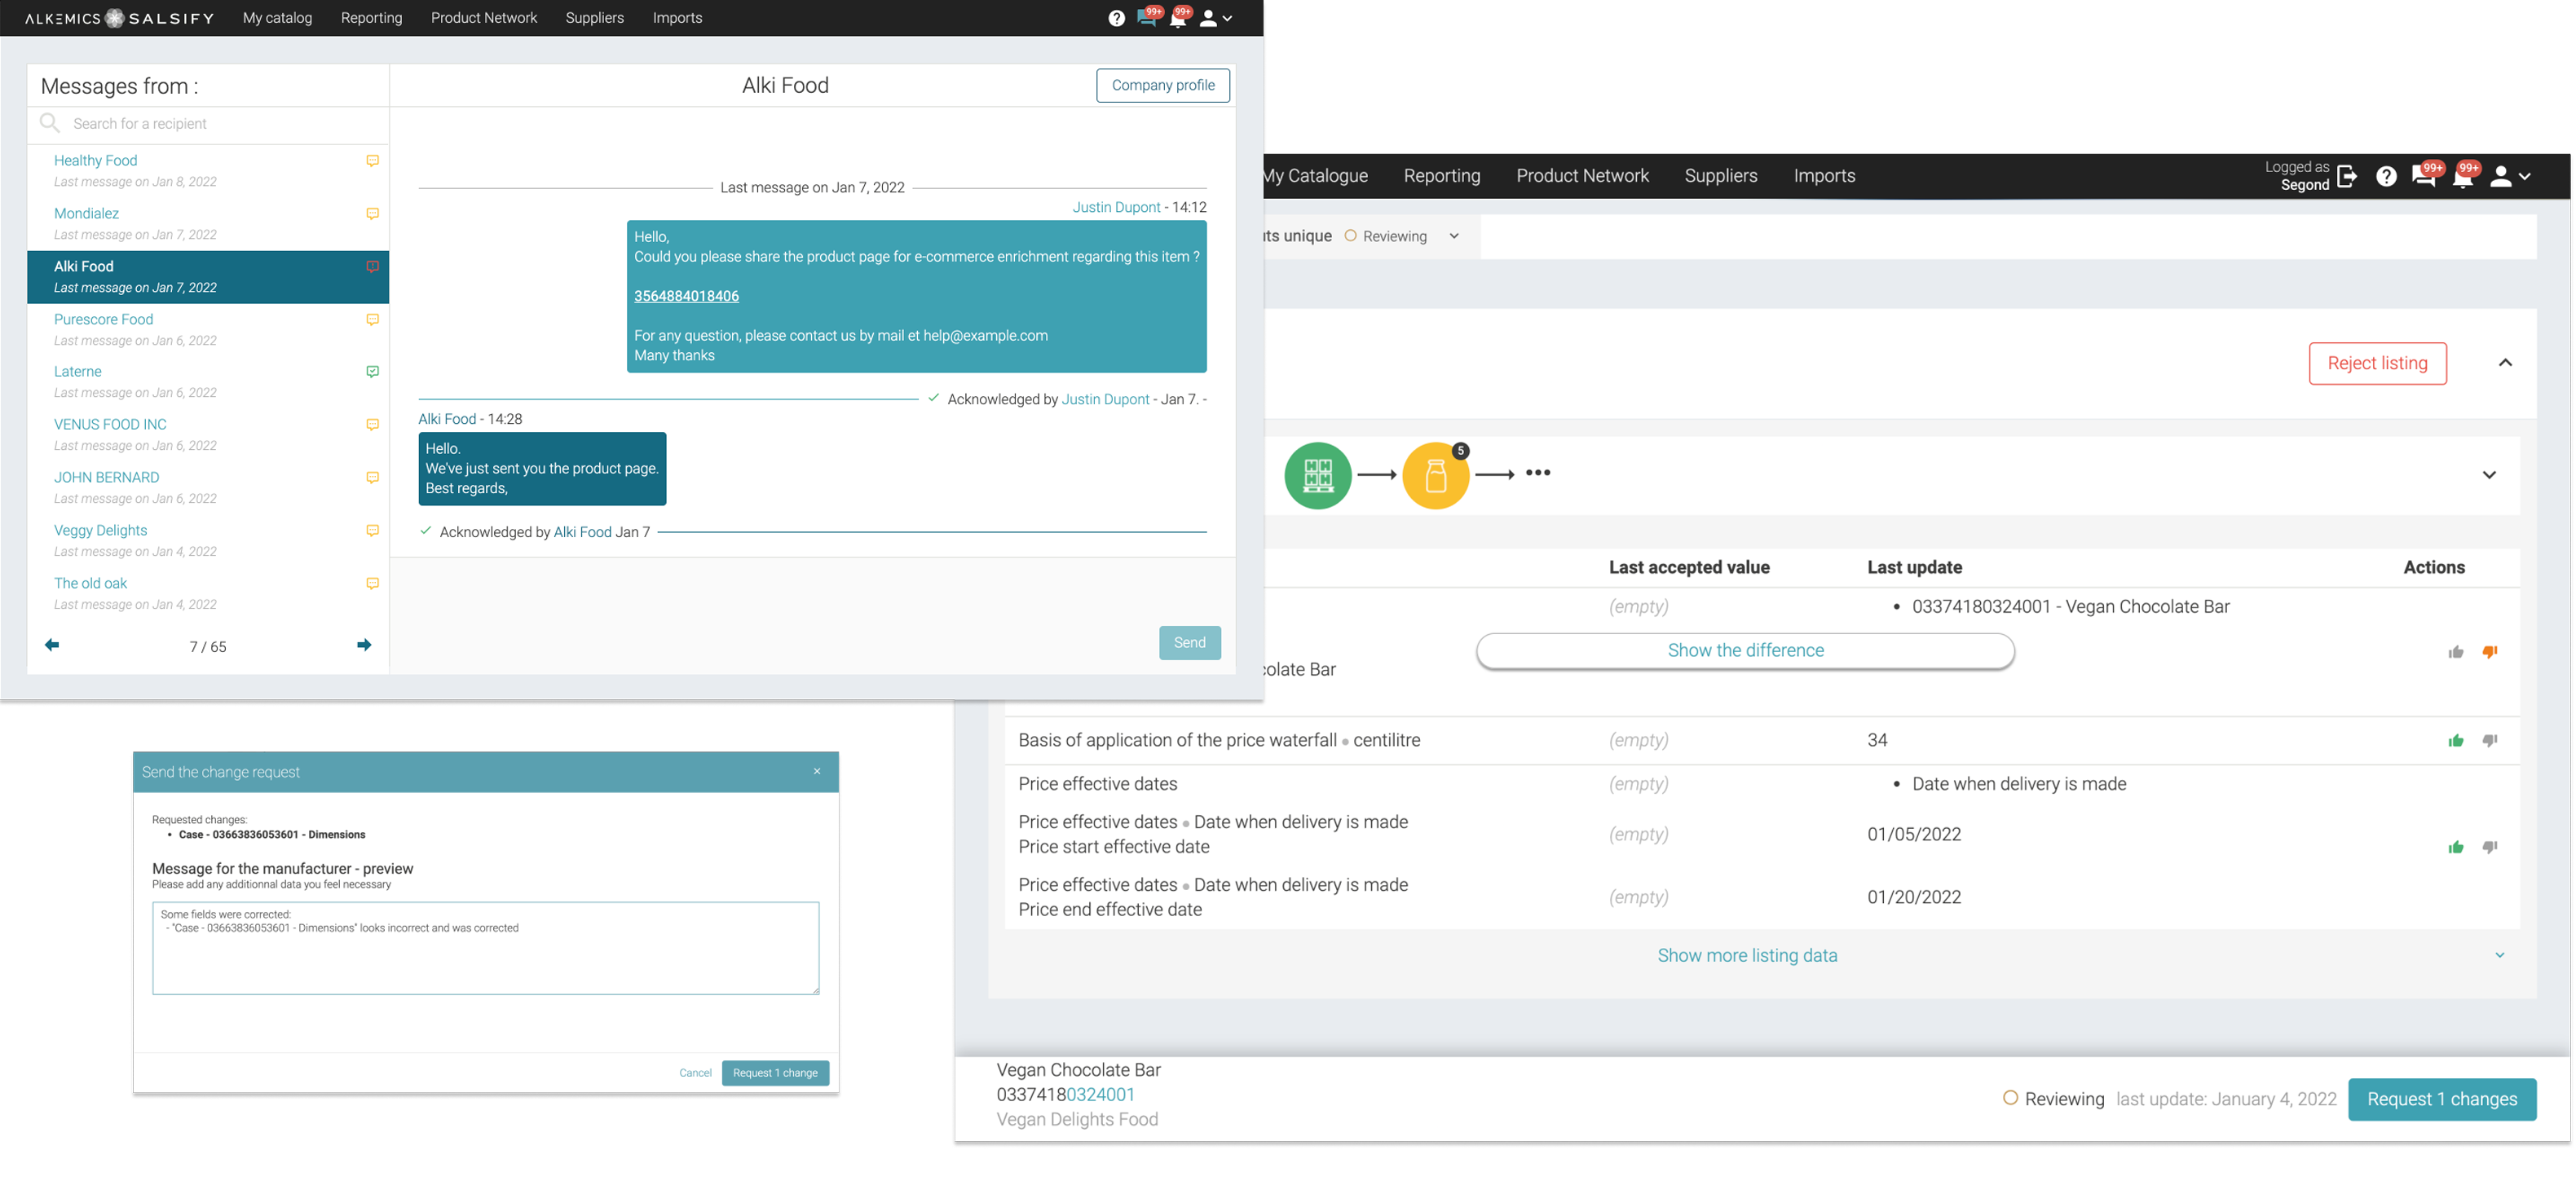Image resolution: width=2576 pixels, height=1203 pixels.
Task: Open Product Network in listing window nav
Action: [x=1582, y=176]
